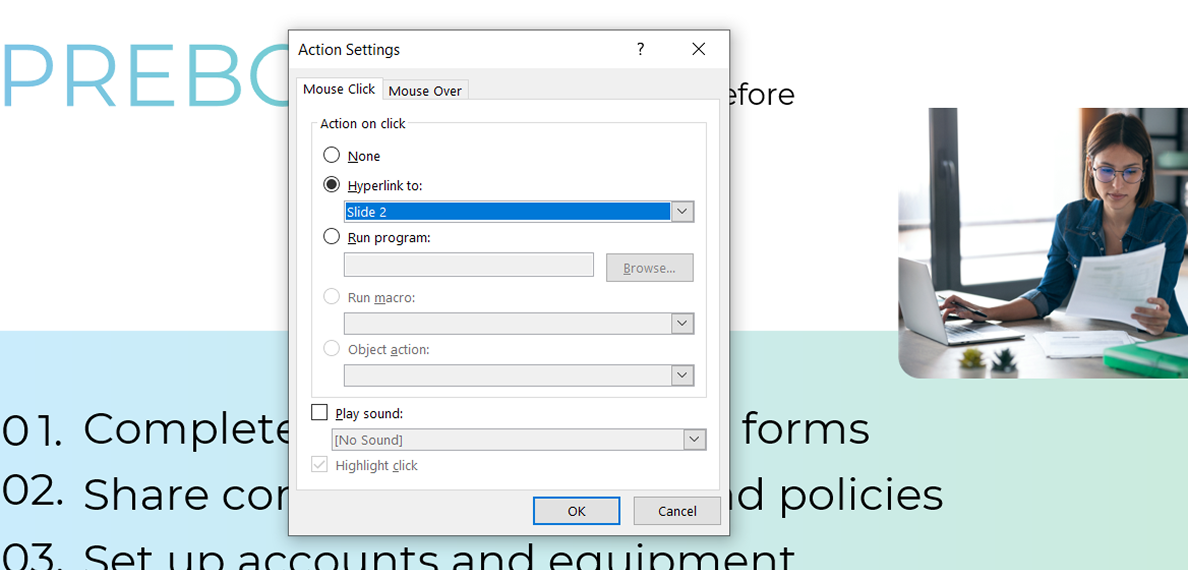This screenshot has height=571, width=1188.
Task: Select the Object action radio option
Action: coord(332,349)
